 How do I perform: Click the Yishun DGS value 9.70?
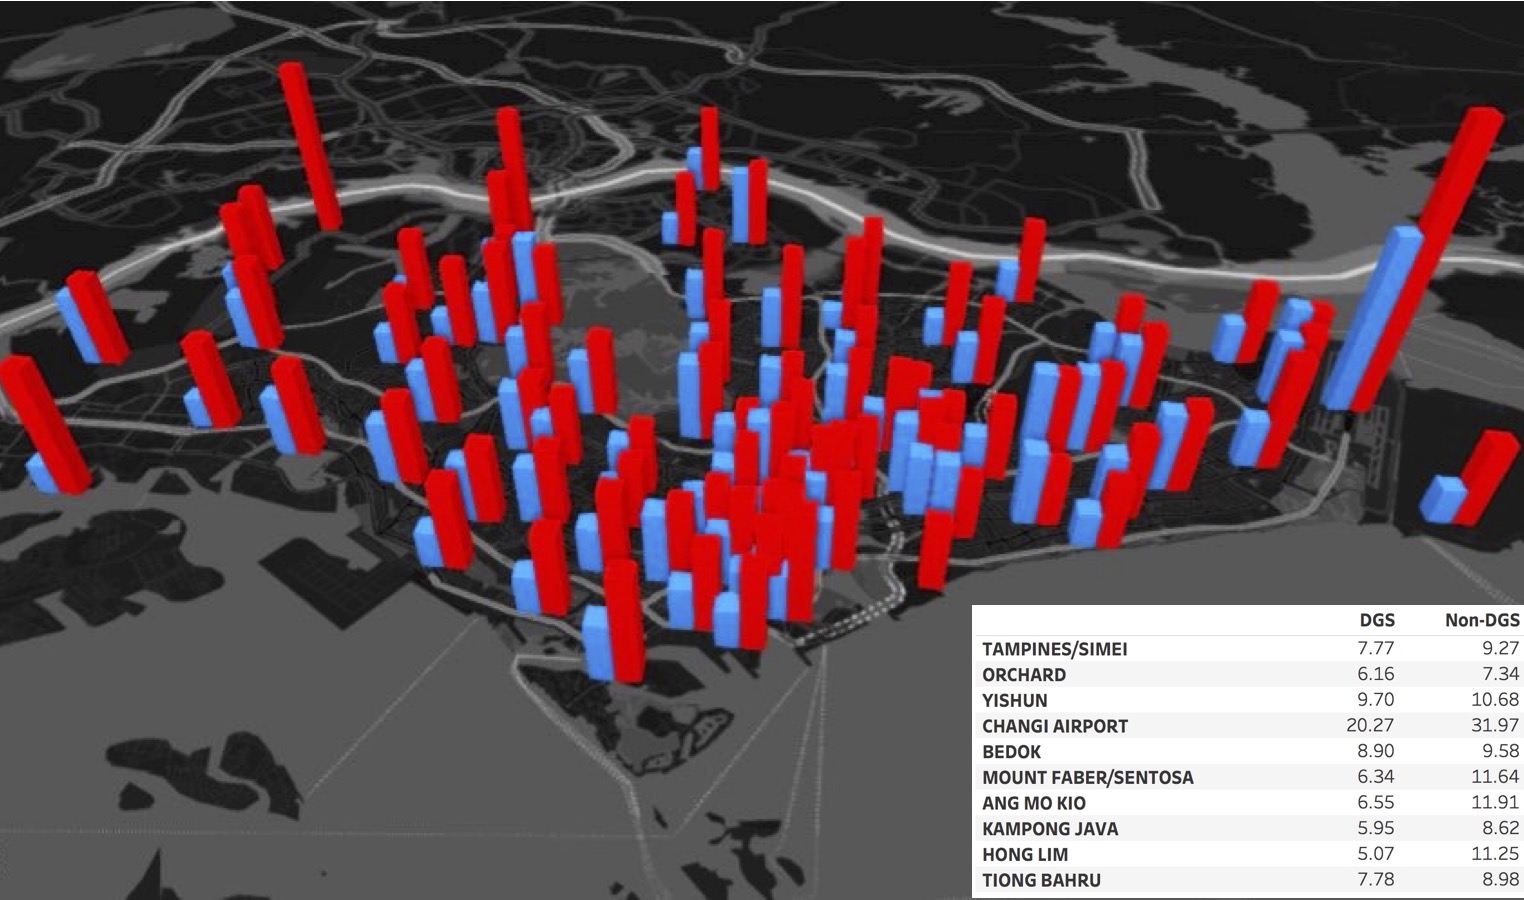coord(1377,700)
